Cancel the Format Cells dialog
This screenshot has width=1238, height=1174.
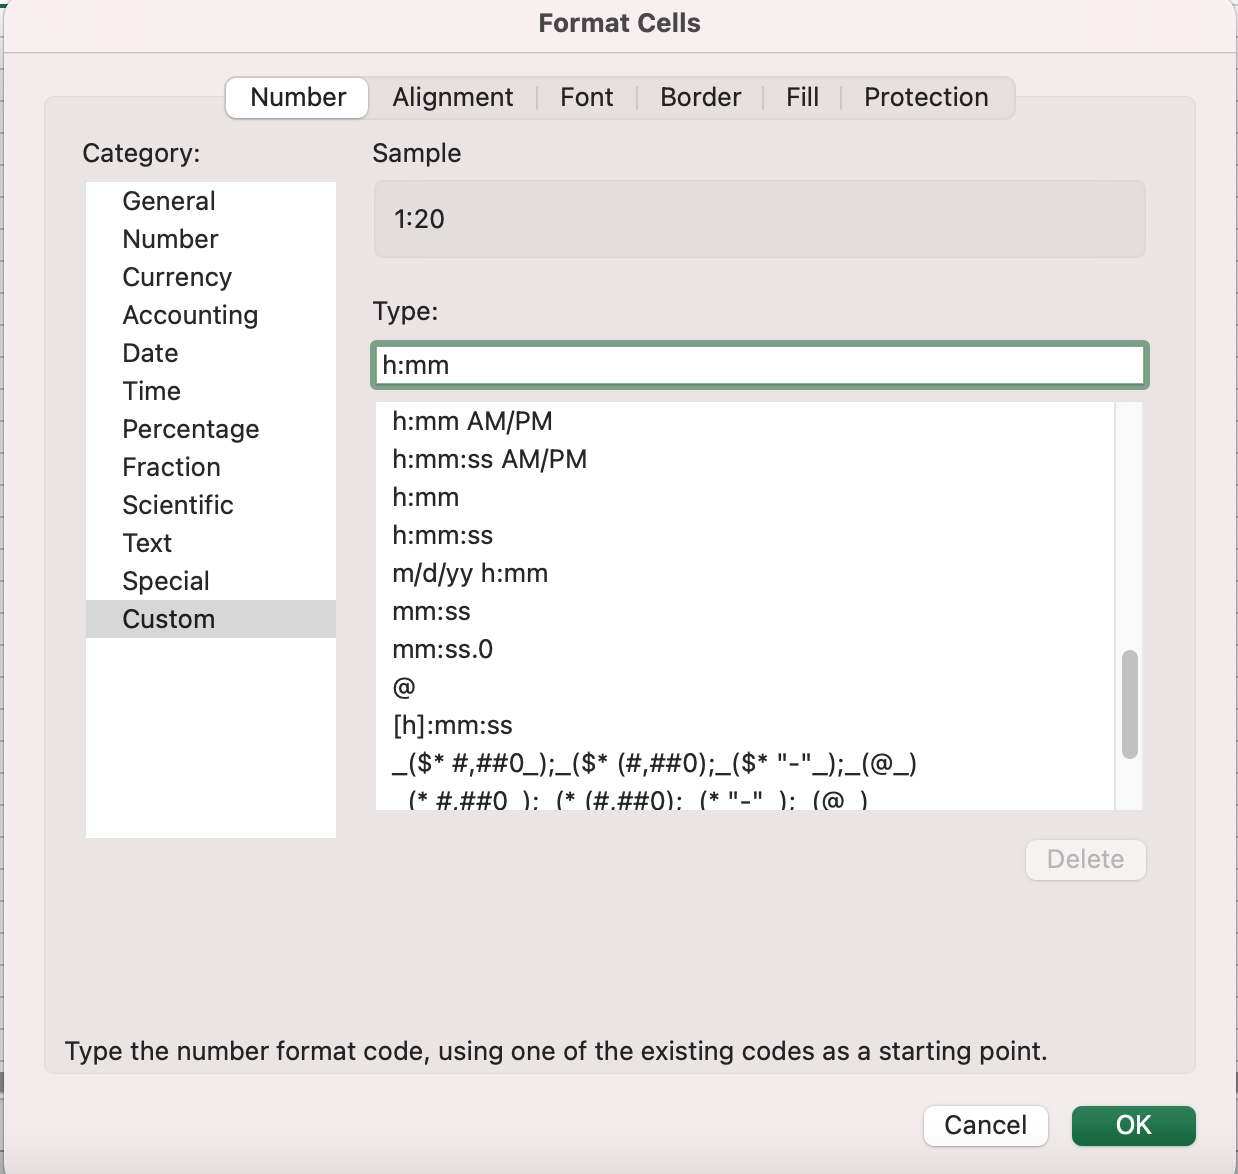pyautogui.click(x=985, y=1125)
